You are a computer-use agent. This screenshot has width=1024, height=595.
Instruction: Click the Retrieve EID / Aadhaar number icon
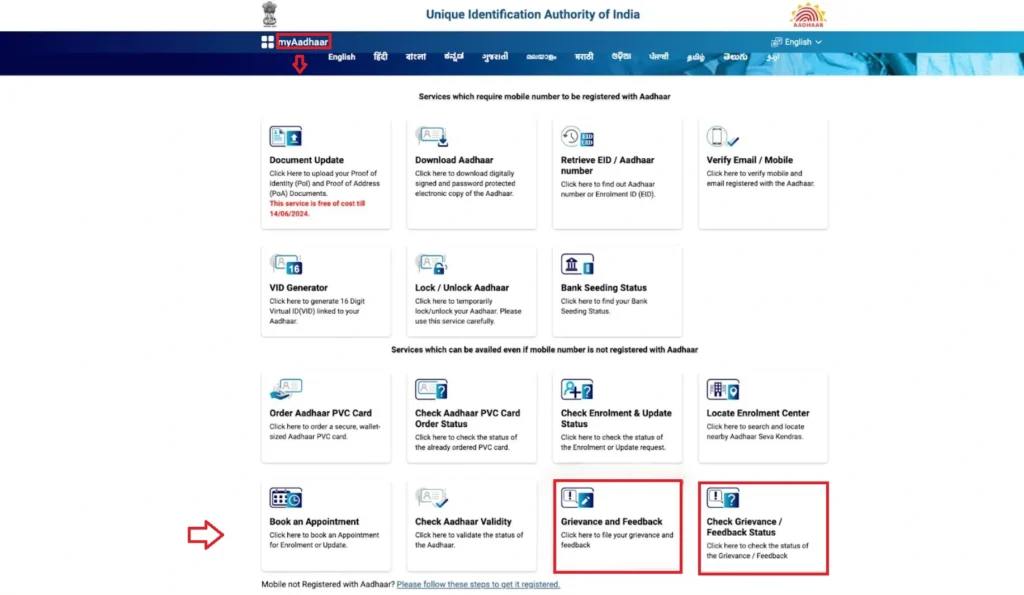pyautogui.click(x=577, y=137)
